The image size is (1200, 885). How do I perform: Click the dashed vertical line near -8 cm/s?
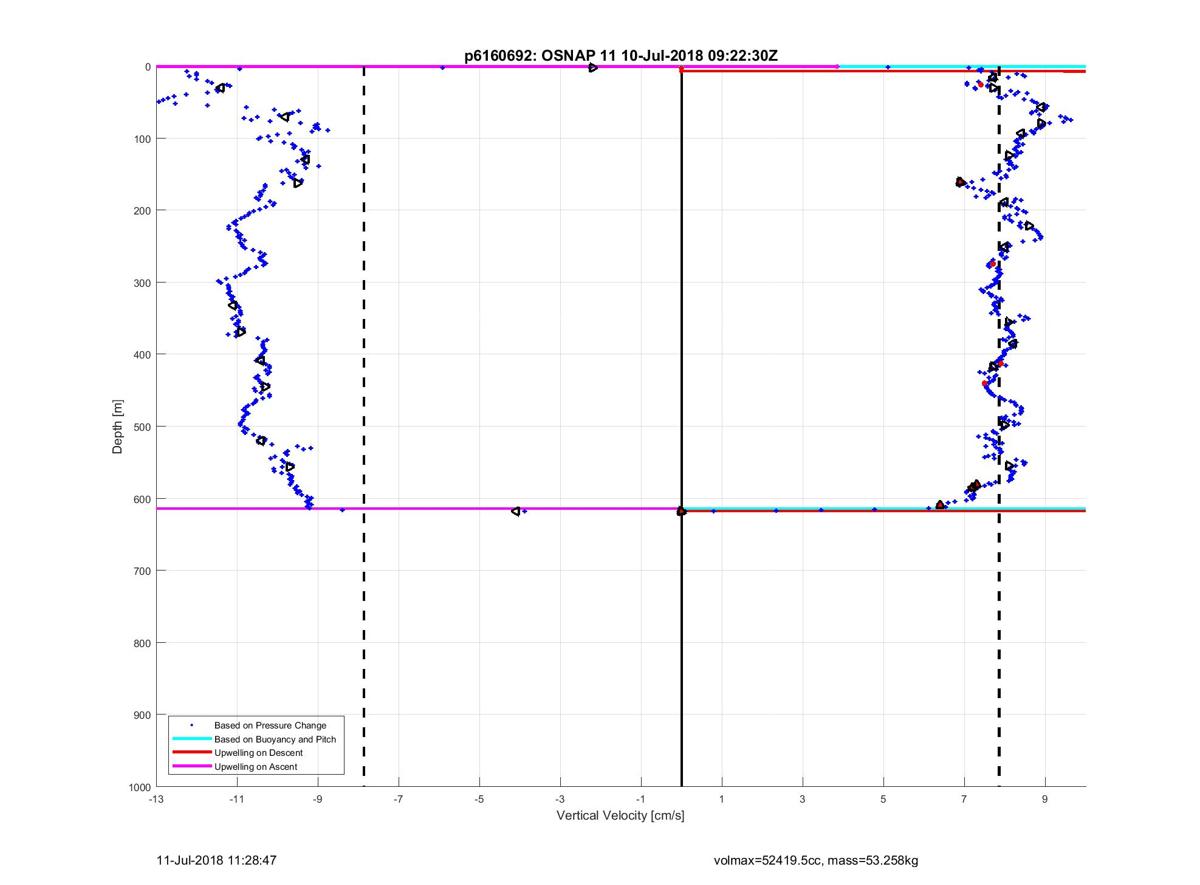coord(364,427)
